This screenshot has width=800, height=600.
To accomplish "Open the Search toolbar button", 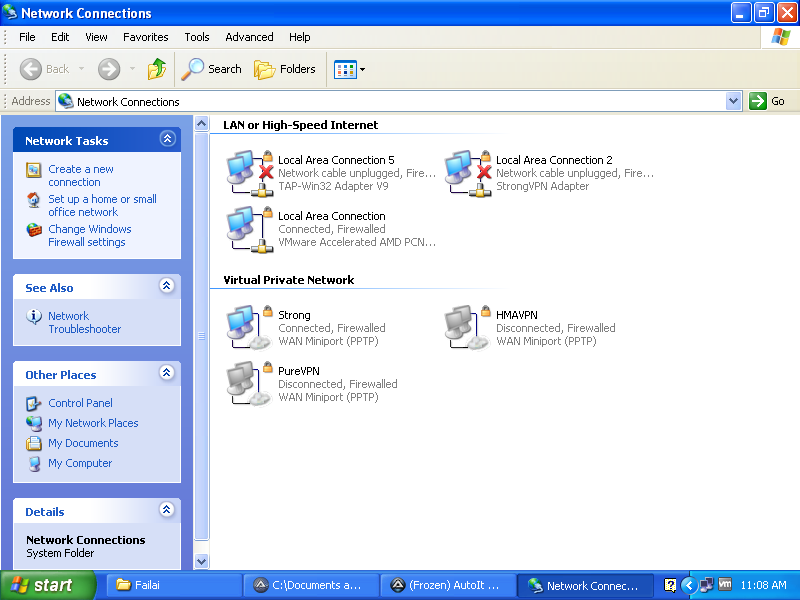I will click(x=212, y=69).
